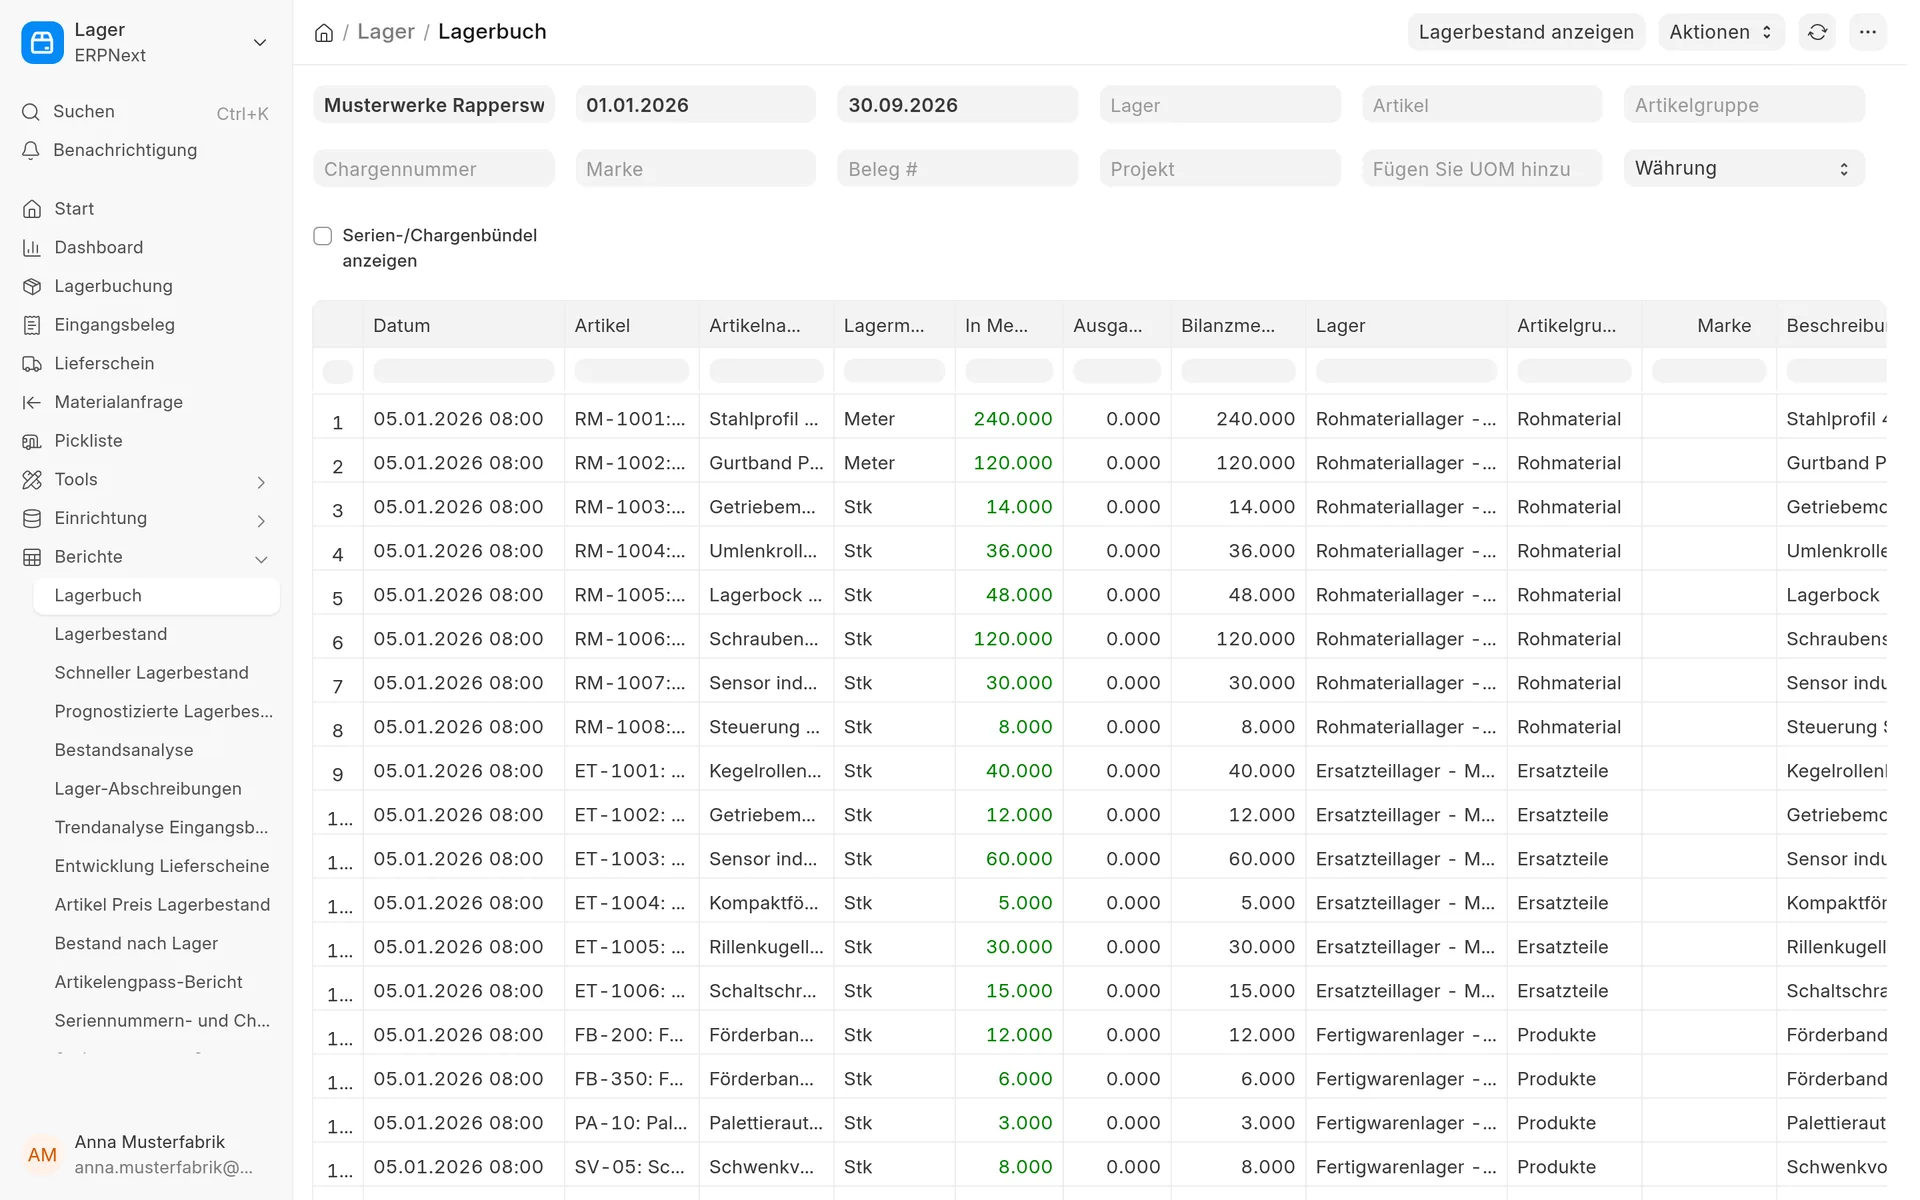This screenshot has height=1200, width=1920.
Task: Click the Artikelgruppe filter field
Action: pos(1743,105)
